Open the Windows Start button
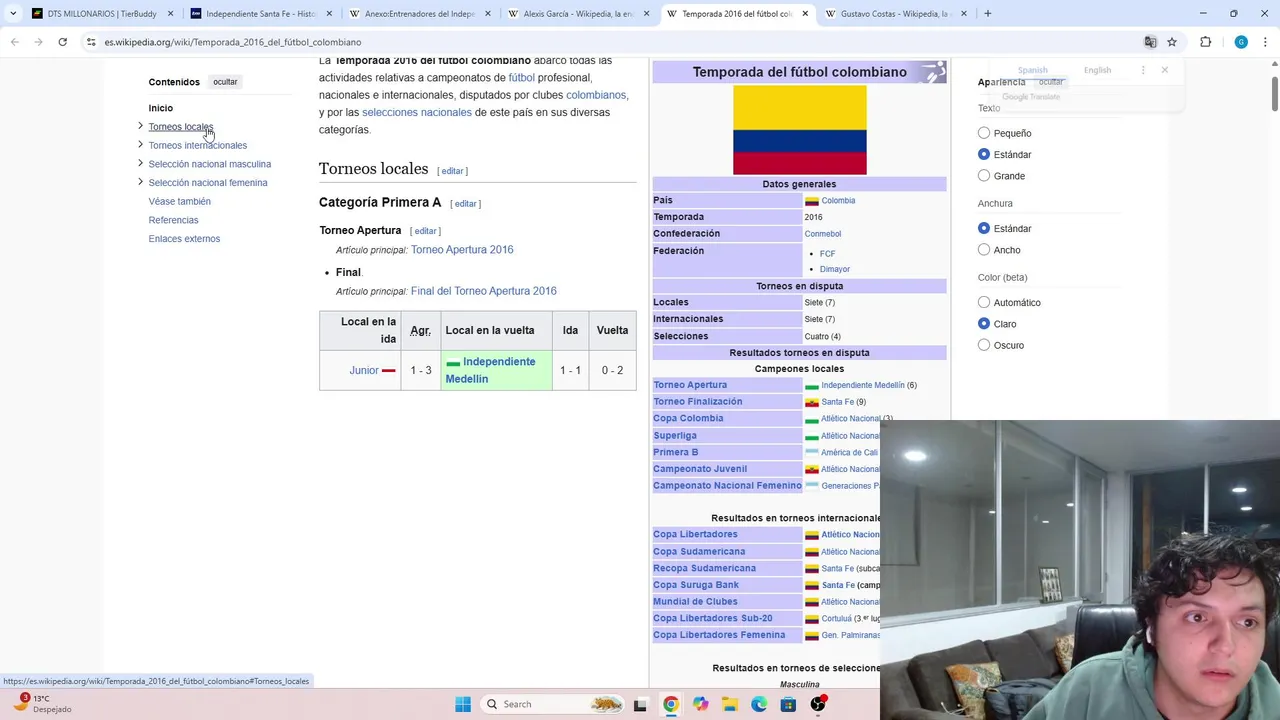 [463, 704]
